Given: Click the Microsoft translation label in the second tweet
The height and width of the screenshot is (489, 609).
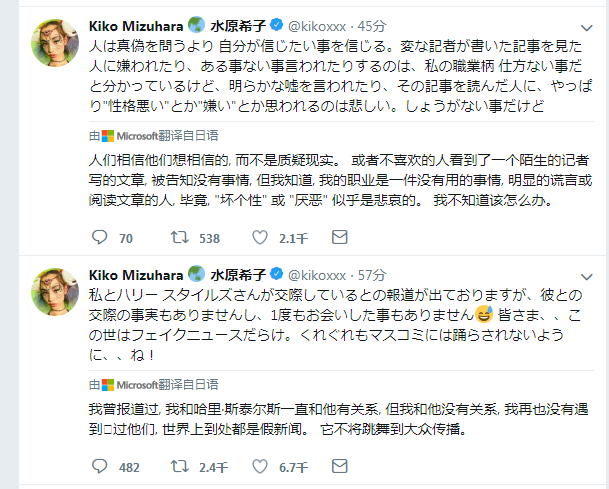Looking at the screenshot, I should click(x=154, y=385).
